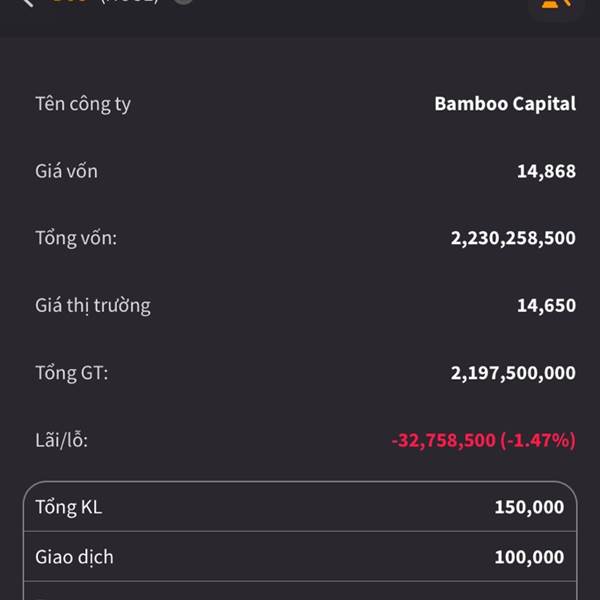600x600 pixels.
Task: Tap the gray info circle beside the ticker
Action: click(183, 2)
